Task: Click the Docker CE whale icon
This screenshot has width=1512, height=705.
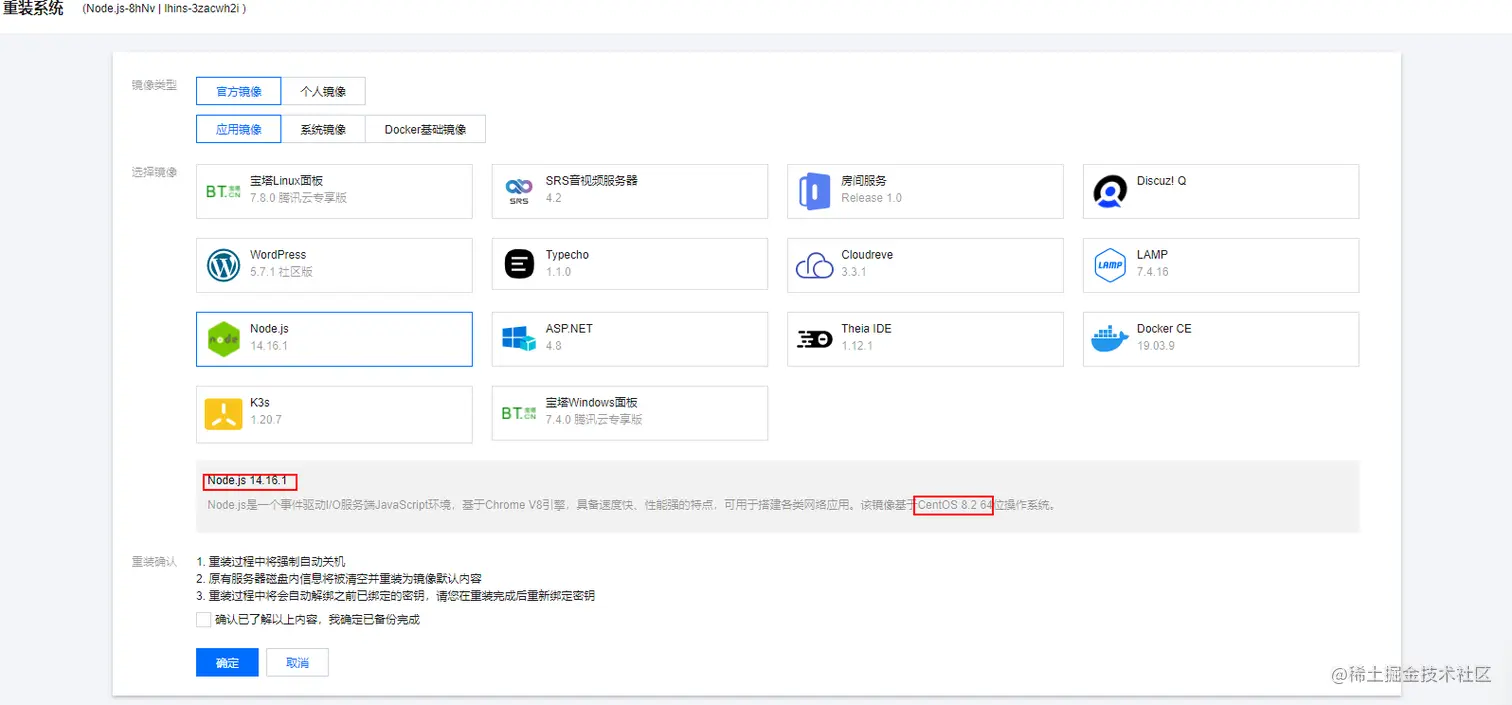Action: [x=1110, y=340]
